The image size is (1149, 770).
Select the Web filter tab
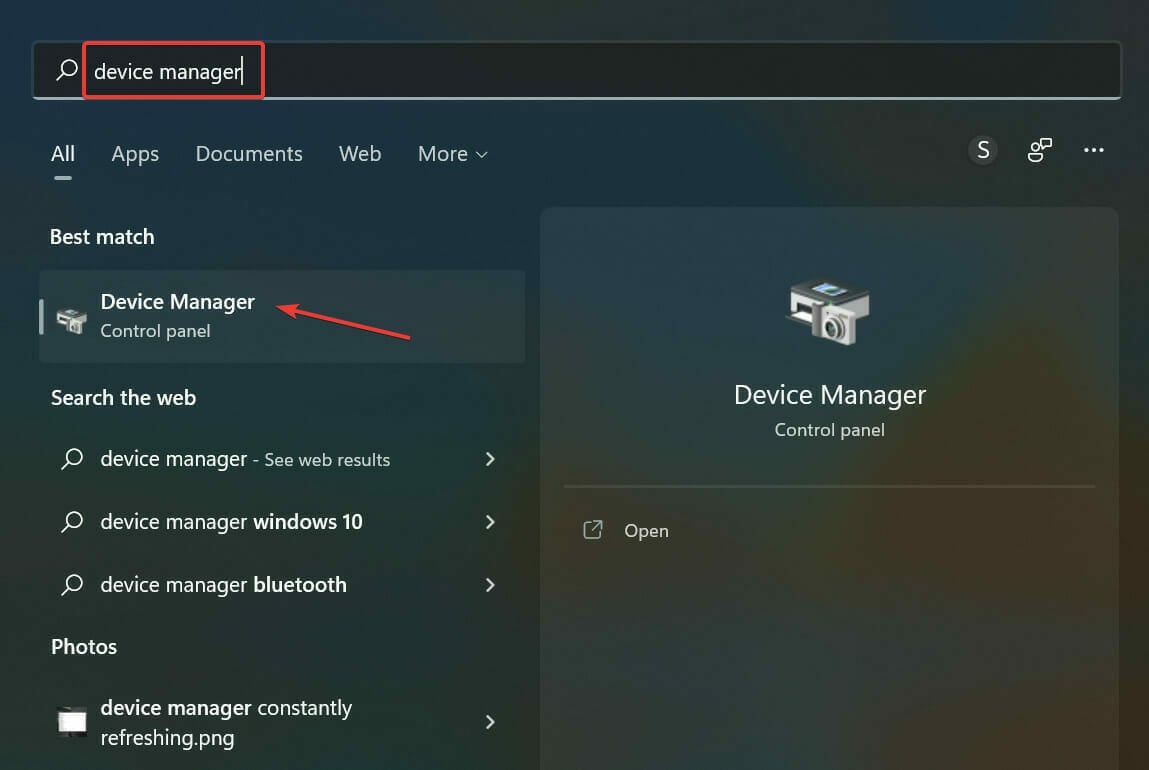(360, 154)
